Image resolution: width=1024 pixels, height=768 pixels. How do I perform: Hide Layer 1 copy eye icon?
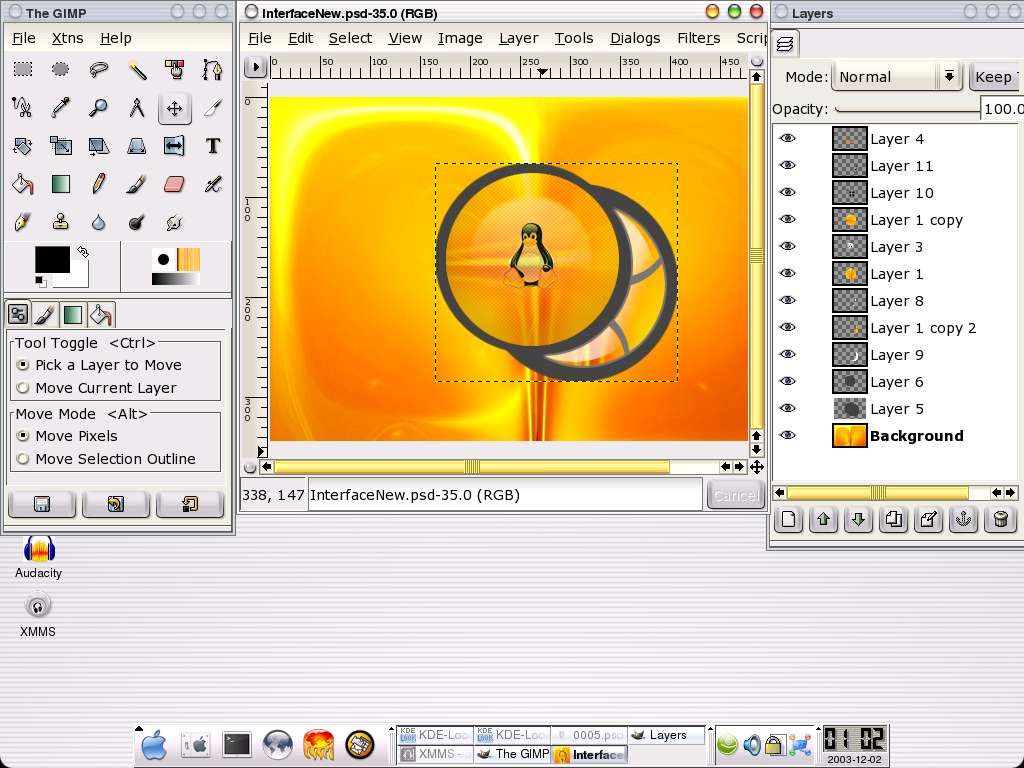[788, 219]
